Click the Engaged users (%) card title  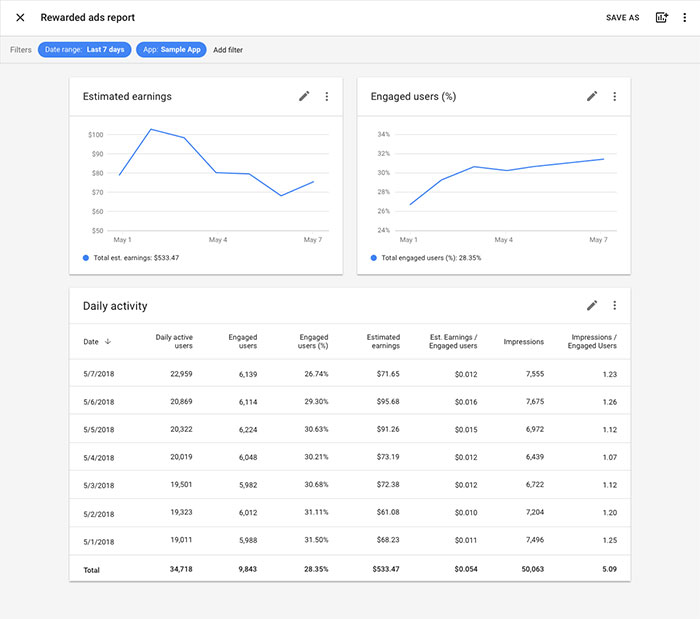pos(413,96)
